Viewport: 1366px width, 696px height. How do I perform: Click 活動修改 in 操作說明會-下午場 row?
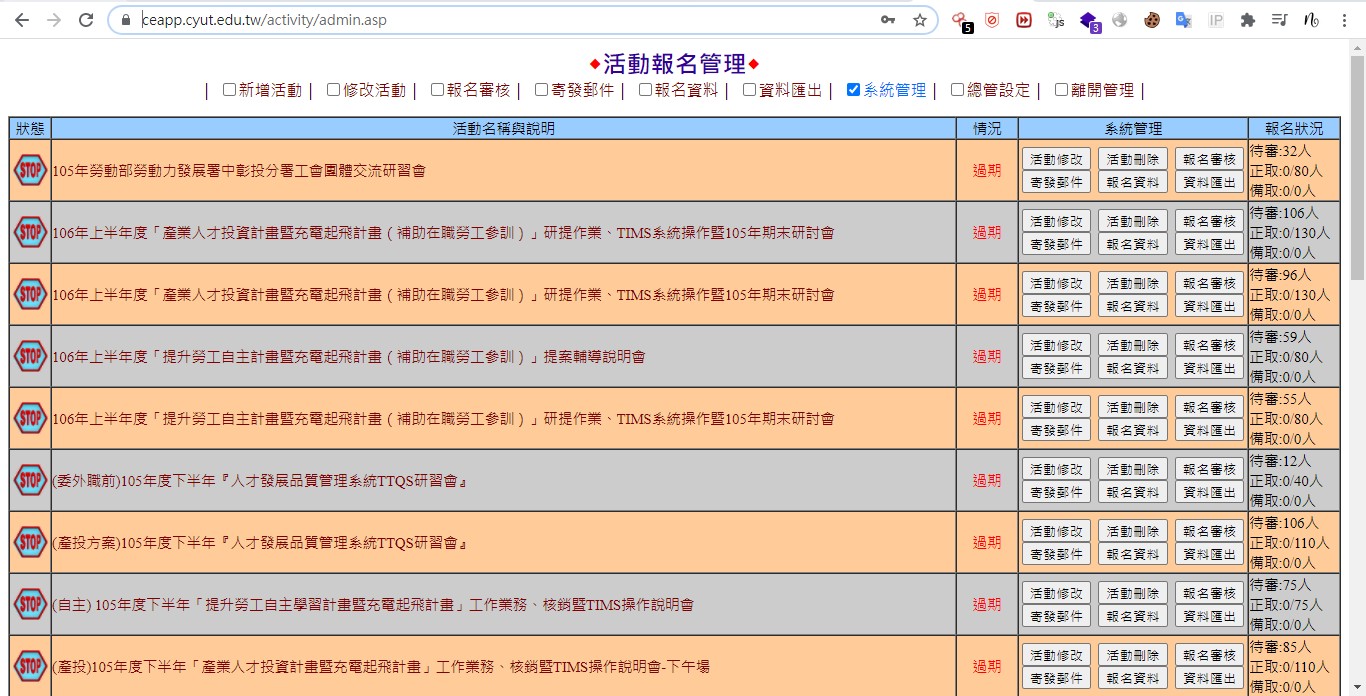[x=1056, y=655]
